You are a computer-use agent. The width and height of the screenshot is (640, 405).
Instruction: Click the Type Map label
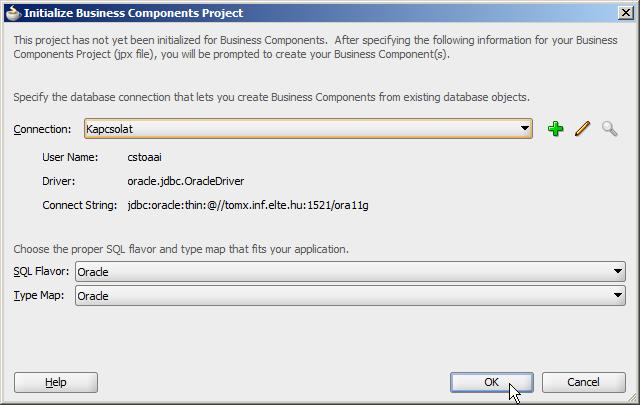pos(39,295)
